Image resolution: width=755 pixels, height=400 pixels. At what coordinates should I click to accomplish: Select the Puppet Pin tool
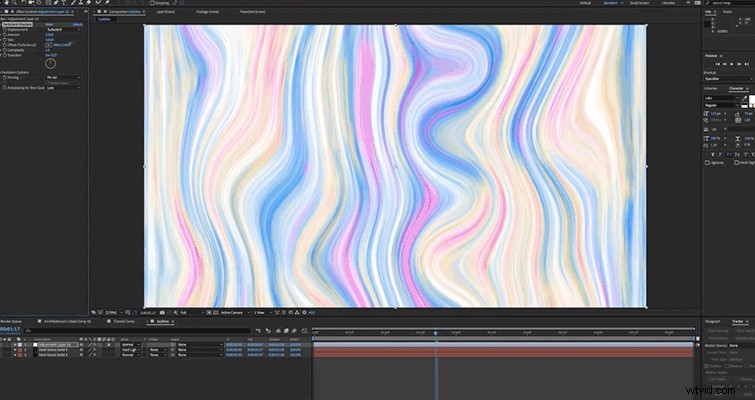pyautogui.click(x=106, y=3)
